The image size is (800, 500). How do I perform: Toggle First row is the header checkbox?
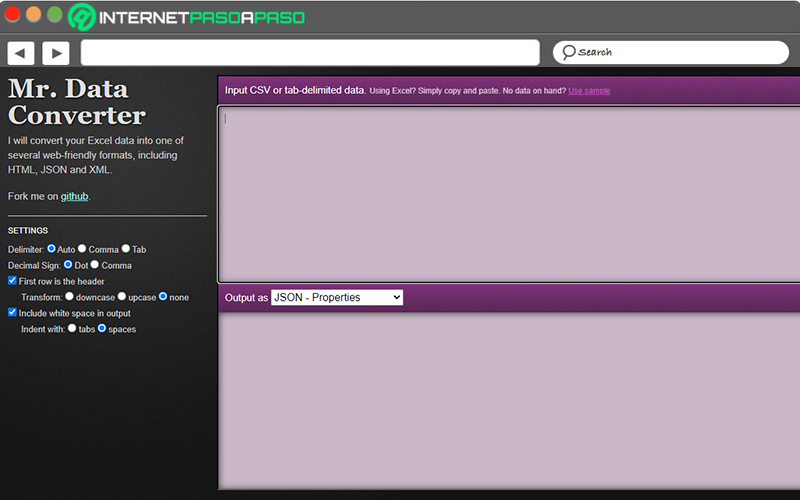coord(12,280)
